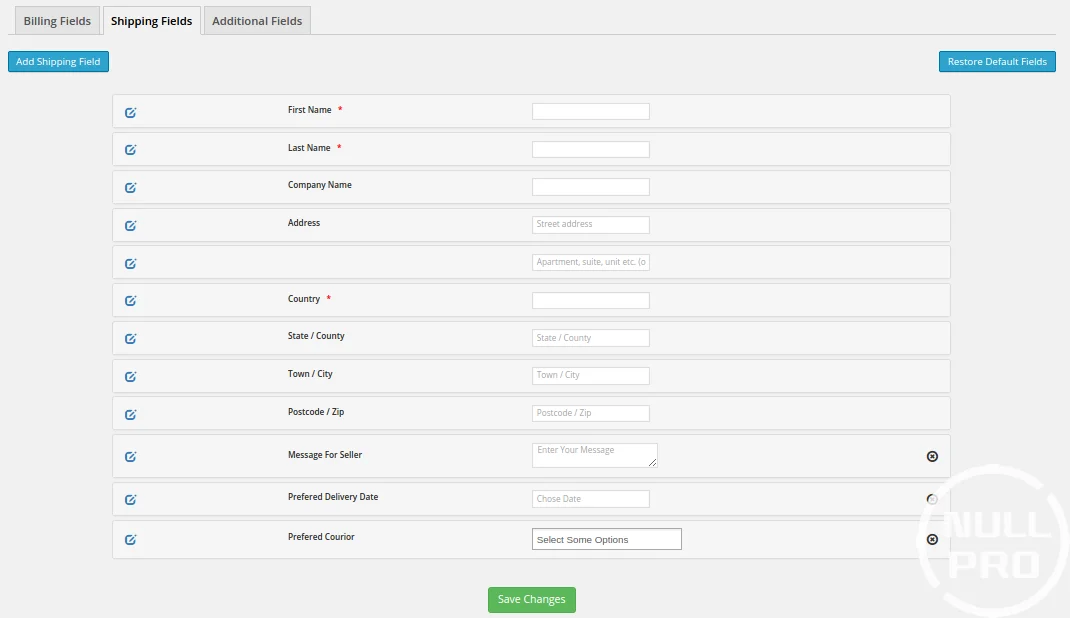Switch to the Billing Fields tab

[x=57, y=21]
